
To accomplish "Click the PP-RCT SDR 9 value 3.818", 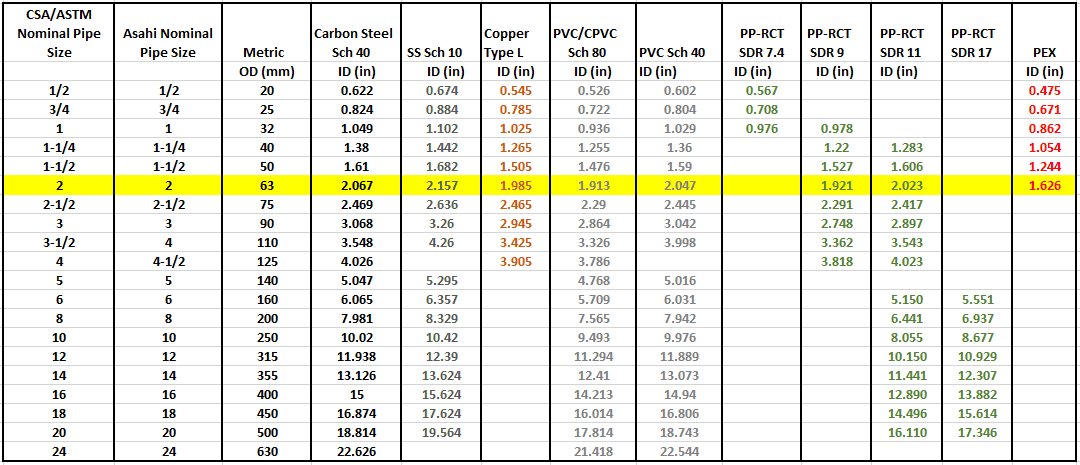I will (x=836, y=262).
